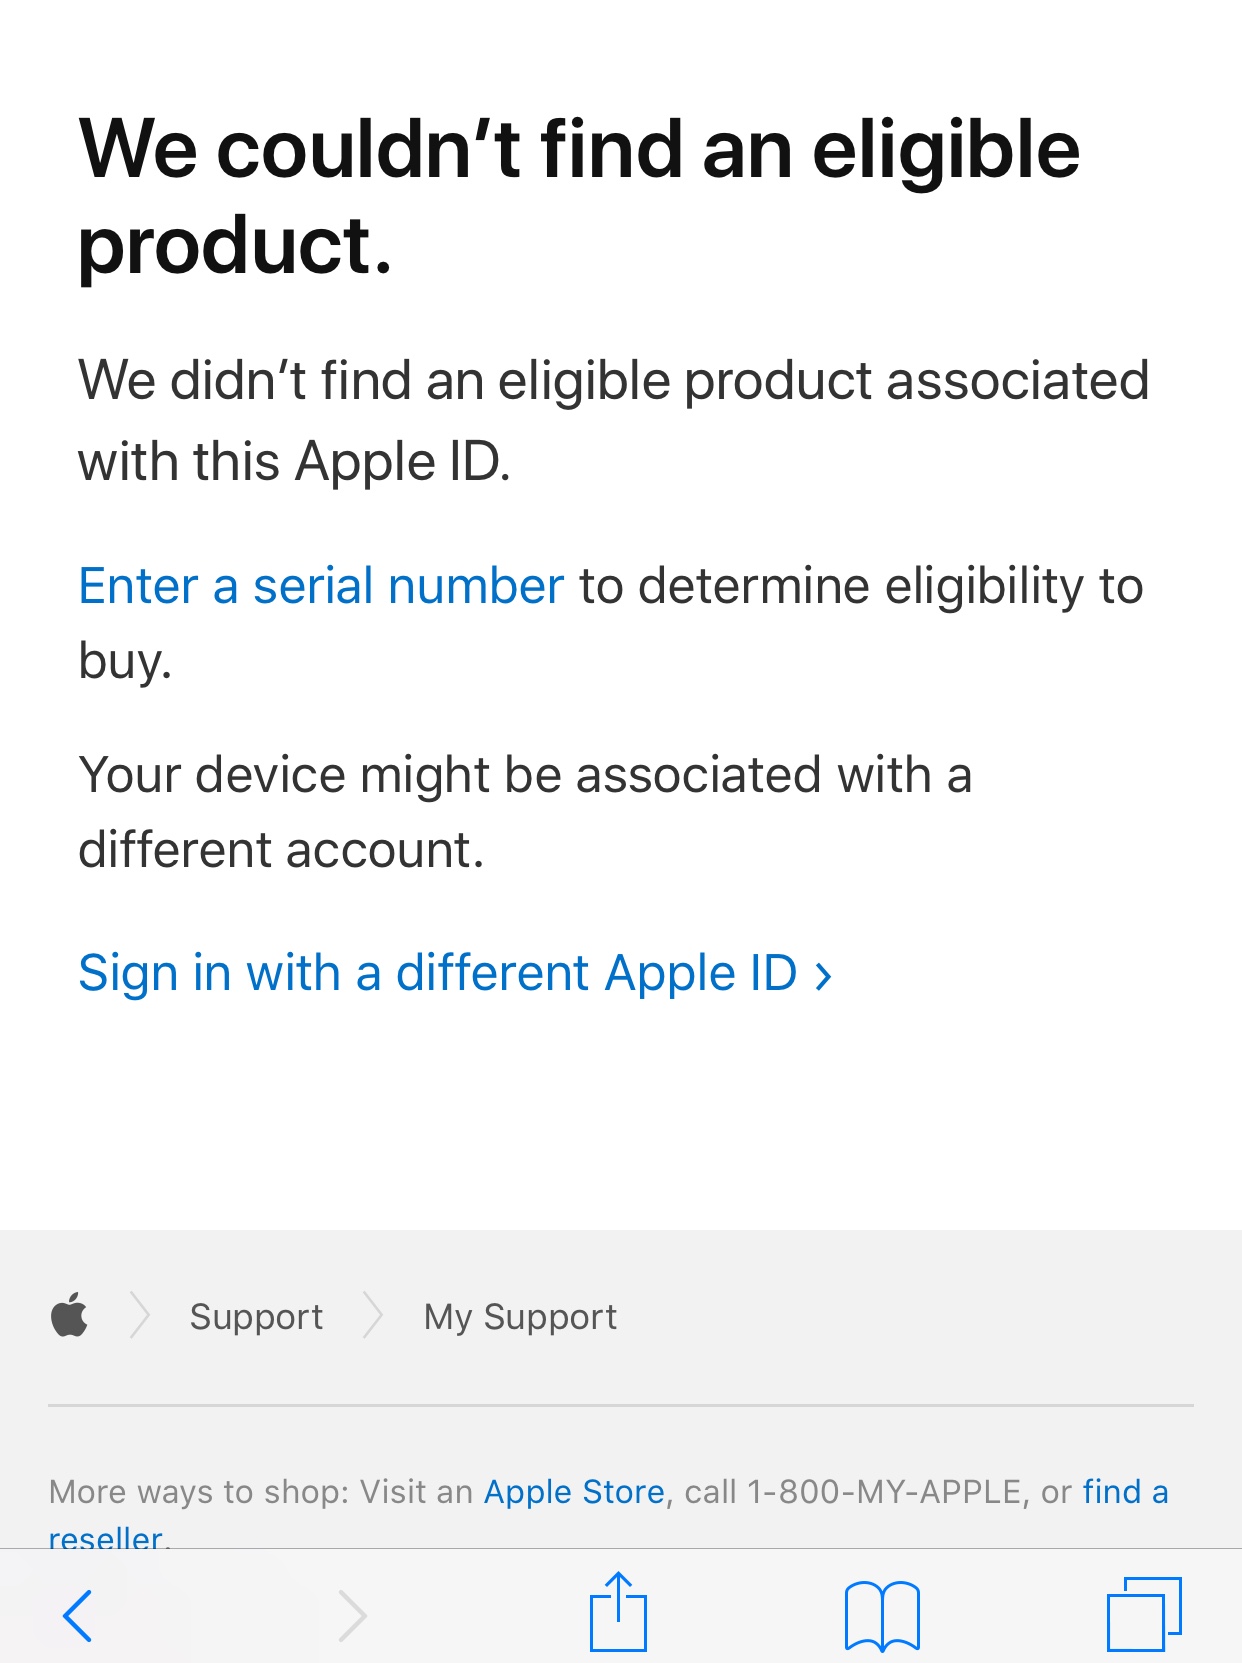This screenshot has height=1663, width=1242.
Task: Click the Enter a serial number link
Action: pos(321,586)
